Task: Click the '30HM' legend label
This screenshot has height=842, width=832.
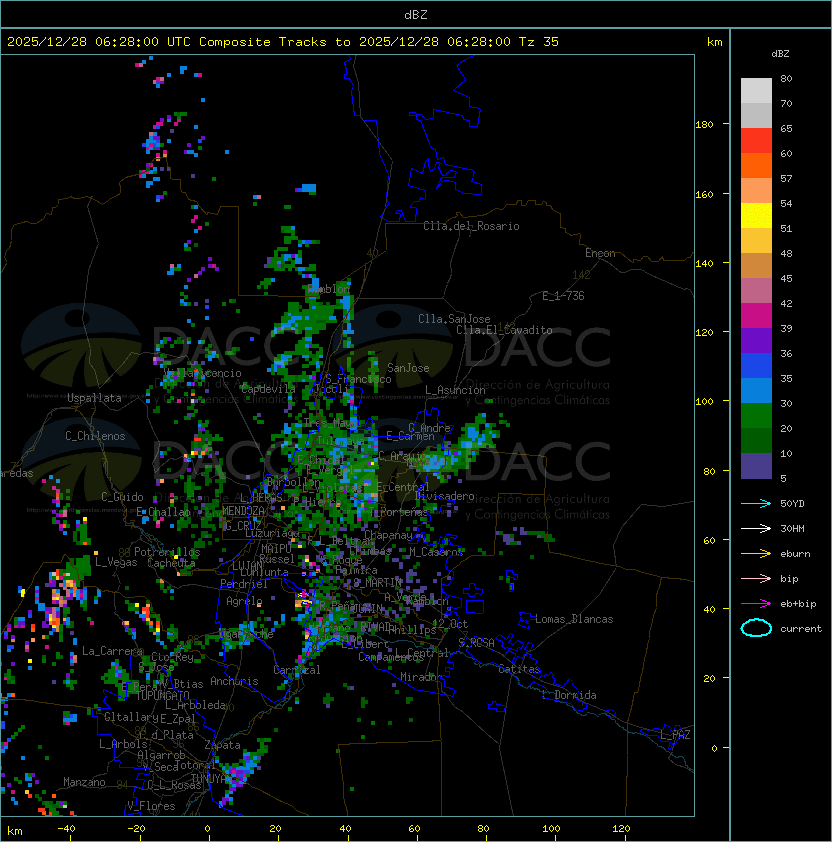Action: (x=792, y=528)
